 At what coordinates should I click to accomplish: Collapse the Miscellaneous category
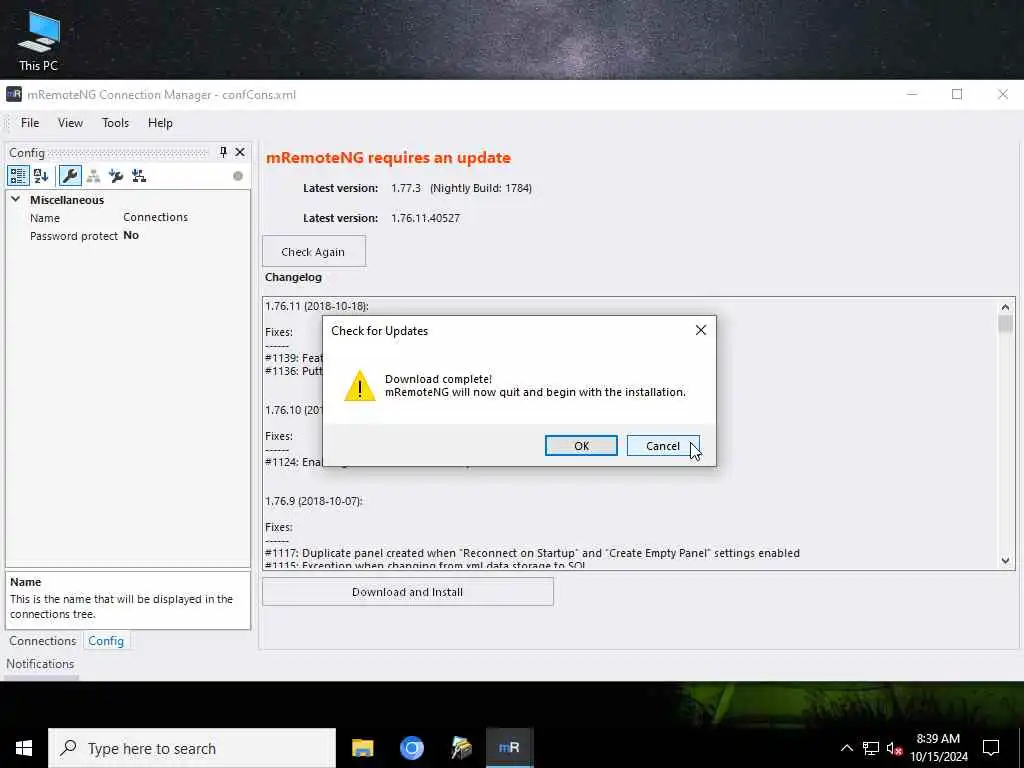[16, 199]
